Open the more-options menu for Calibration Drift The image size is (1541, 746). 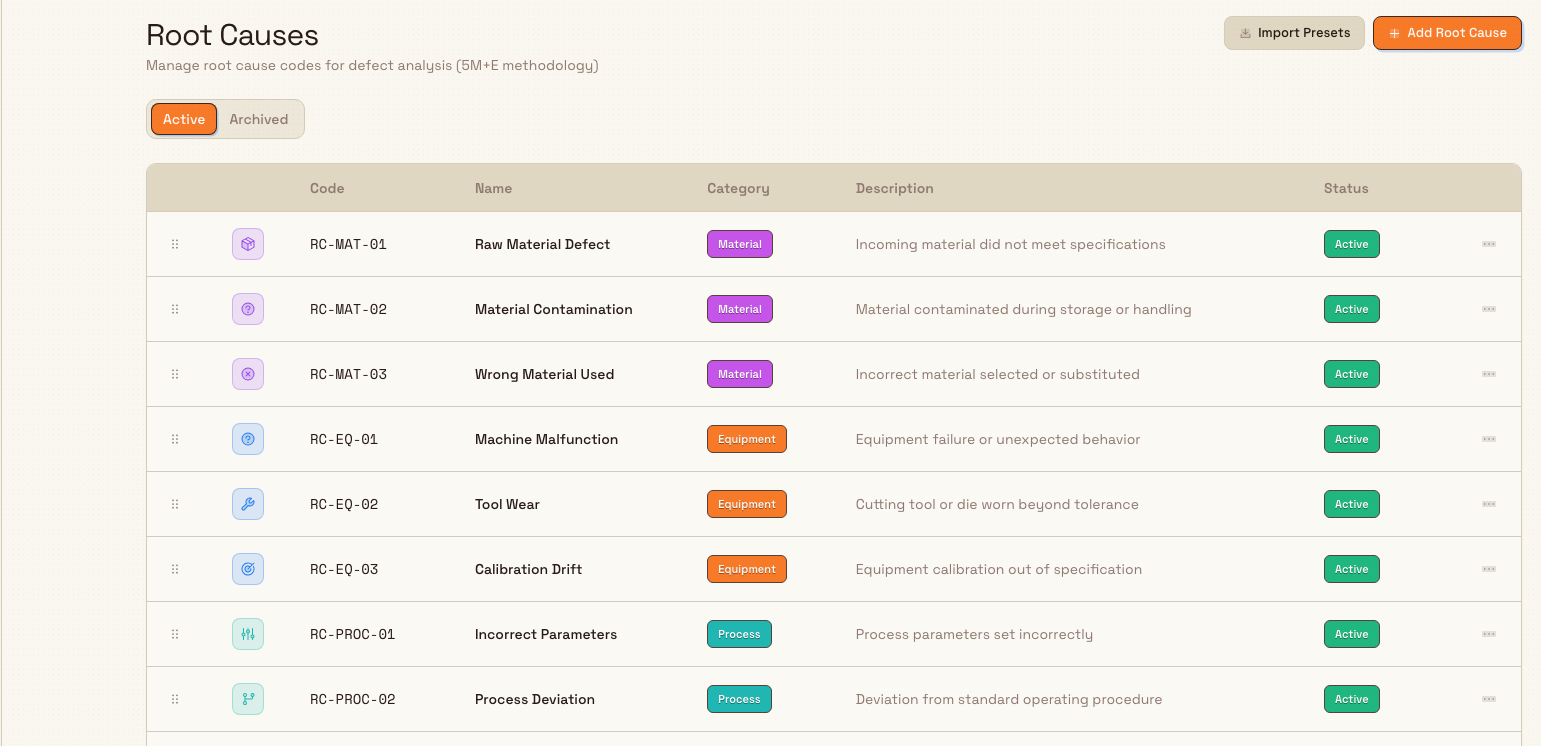1489,569
